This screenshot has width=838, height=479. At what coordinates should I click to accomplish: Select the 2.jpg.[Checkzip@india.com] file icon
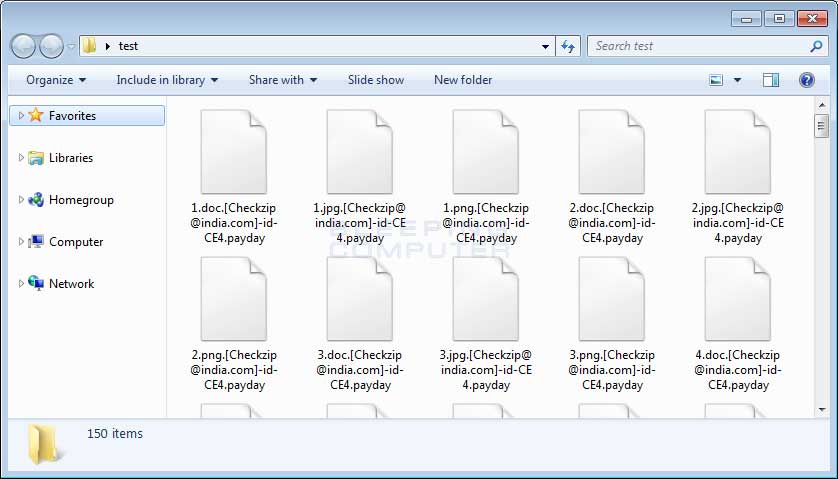pyautogui.click(x=738, y=152)
